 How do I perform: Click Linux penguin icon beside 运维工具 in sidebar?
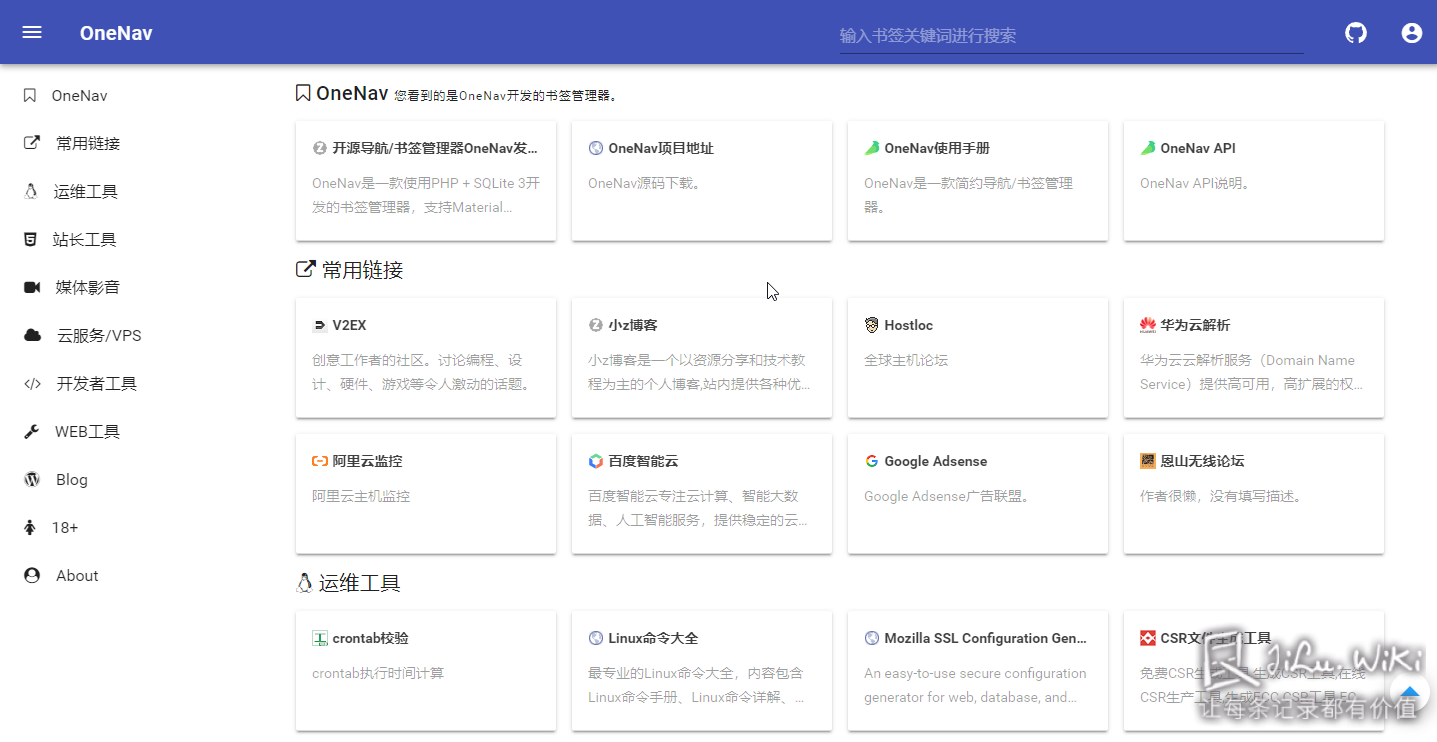tap(30, 191)
